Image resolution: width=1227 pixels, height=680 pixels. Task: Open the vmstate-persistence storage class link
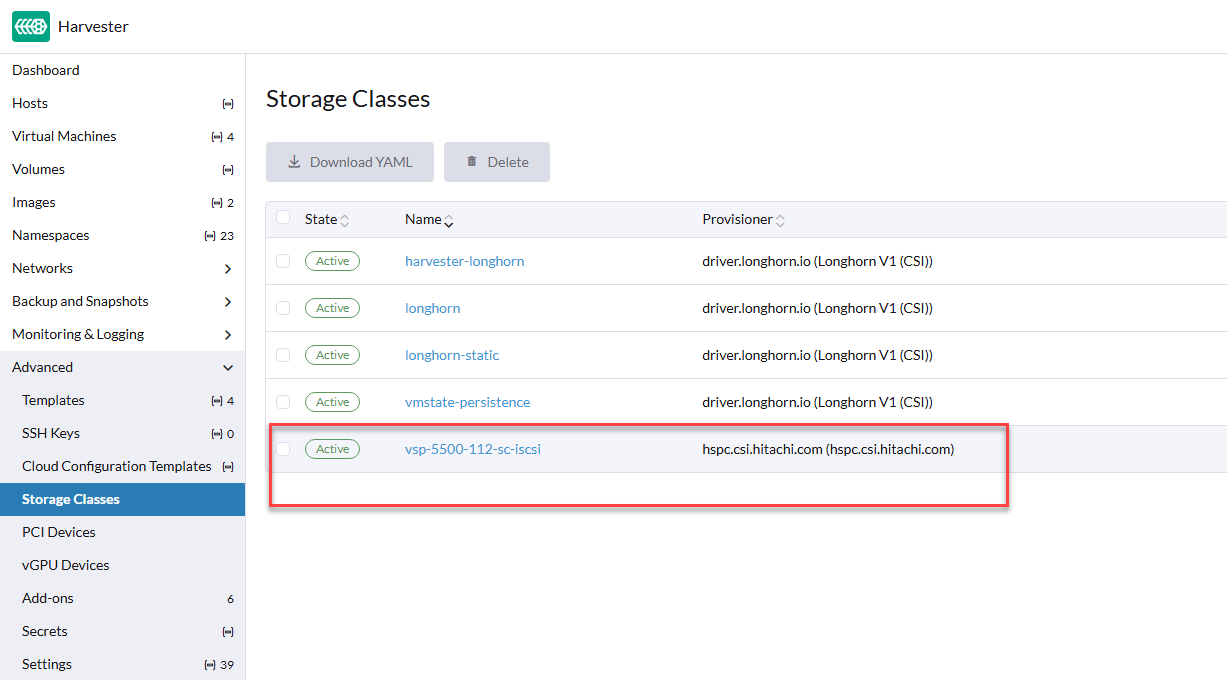pos(467,402)
